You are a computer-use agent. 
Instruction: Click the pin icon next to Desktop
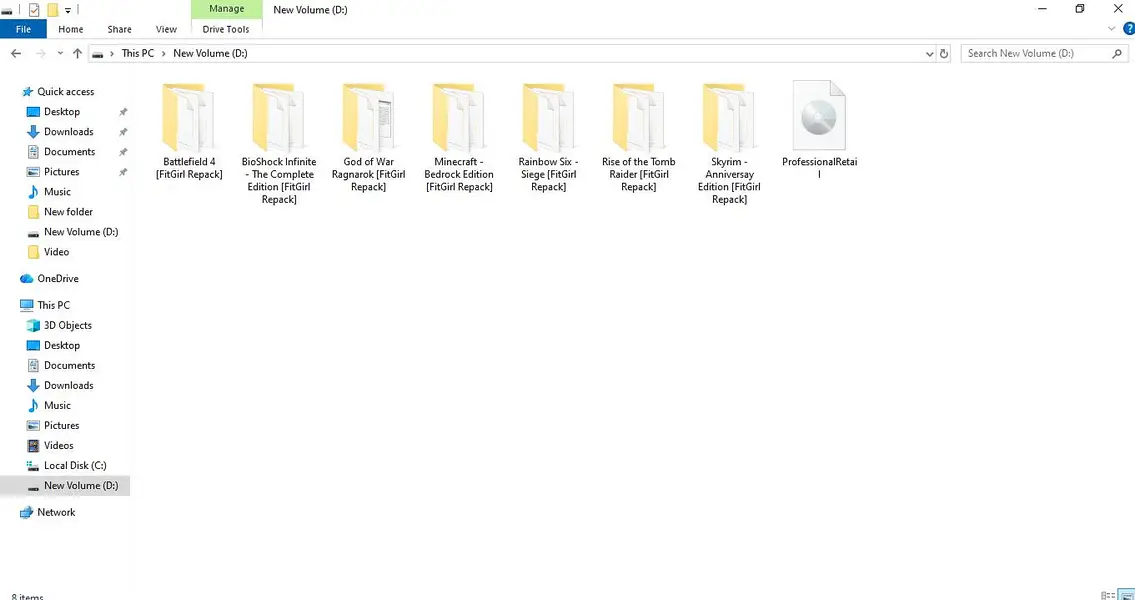(x=123, y=112)
